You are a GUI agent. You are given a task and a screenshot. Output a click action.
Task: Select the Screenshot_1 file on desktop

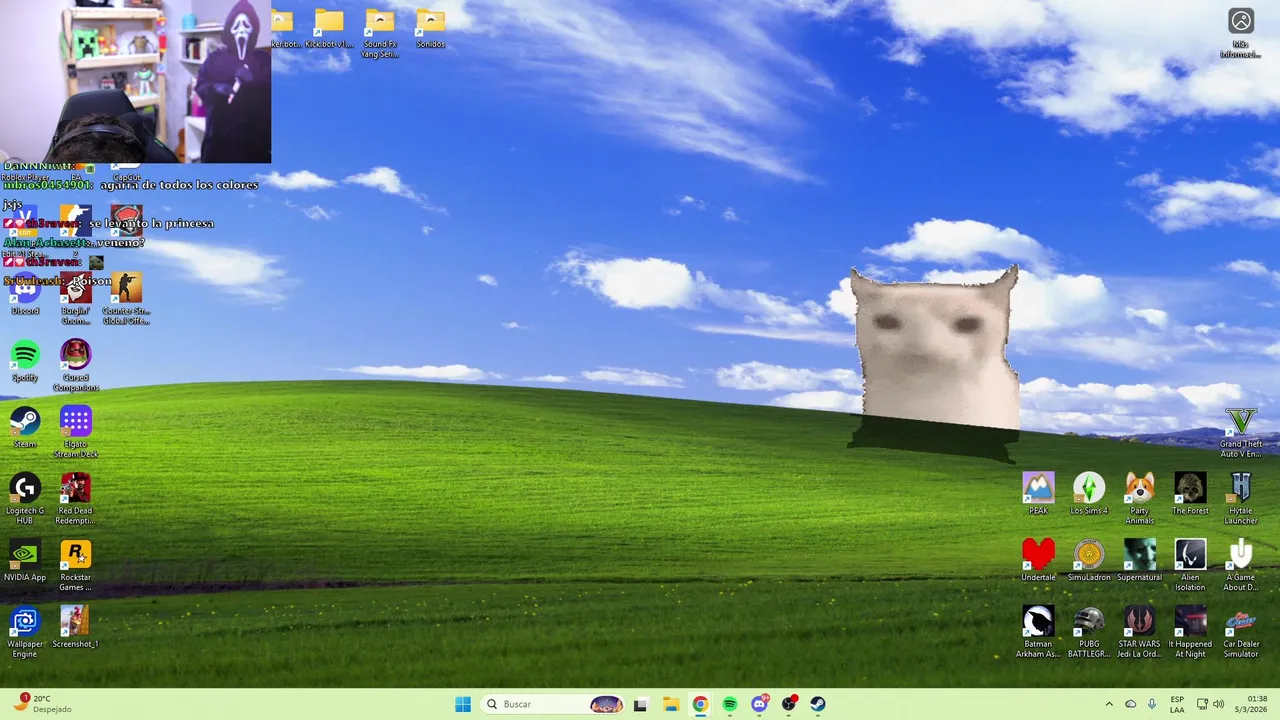pos(76,628)
